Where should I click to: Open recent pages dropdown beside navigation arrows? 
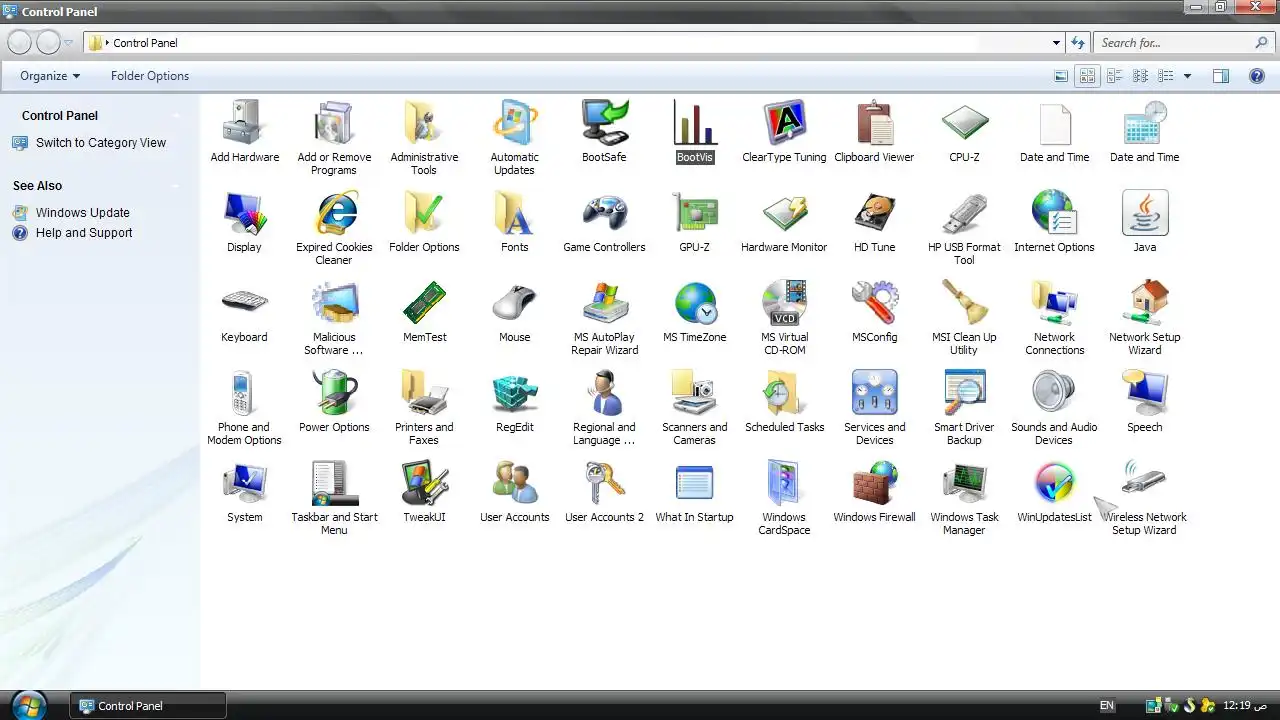pos(69,43)
